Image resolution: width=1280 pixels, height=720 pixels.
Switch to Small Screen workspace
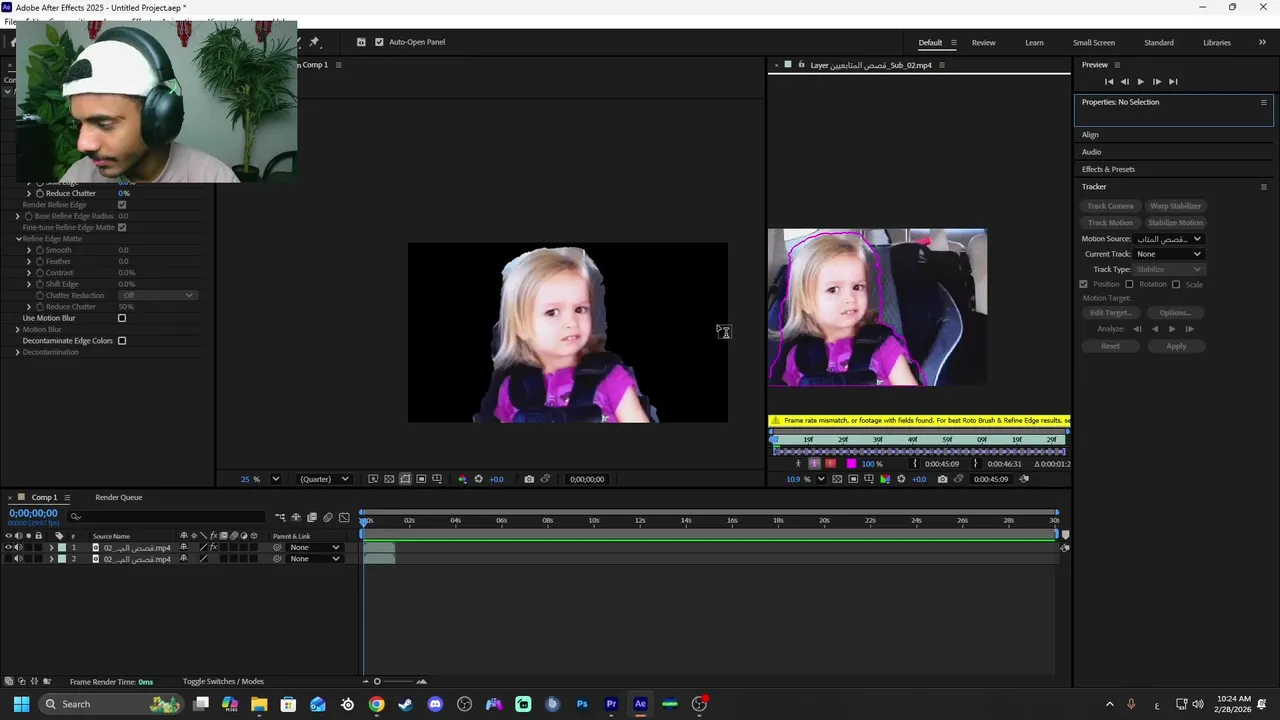[1094, 42]
